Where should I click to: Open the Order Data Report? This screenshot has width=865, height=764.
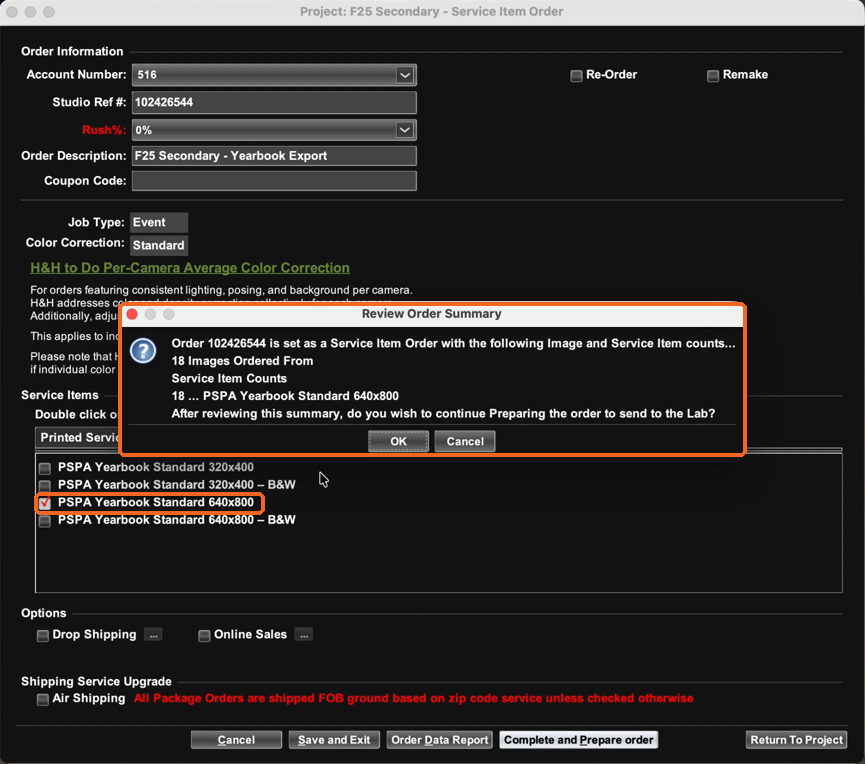(440, 740)
